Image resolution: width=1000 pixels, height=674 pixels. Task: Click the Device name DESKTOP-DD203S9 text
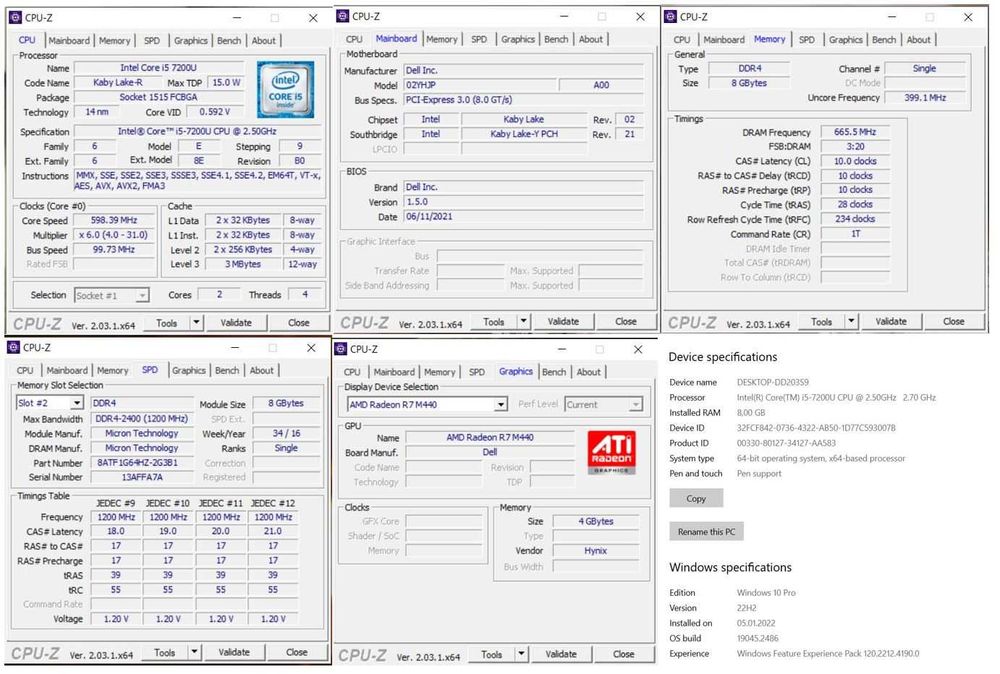click(x=772, y=382)
